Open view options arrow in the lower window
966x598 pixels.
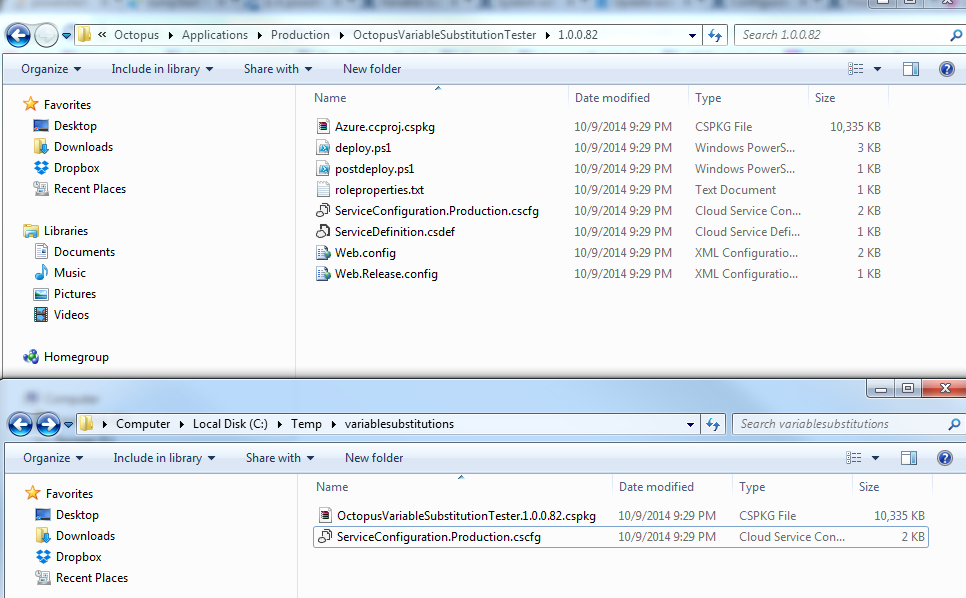pos(875,458)
